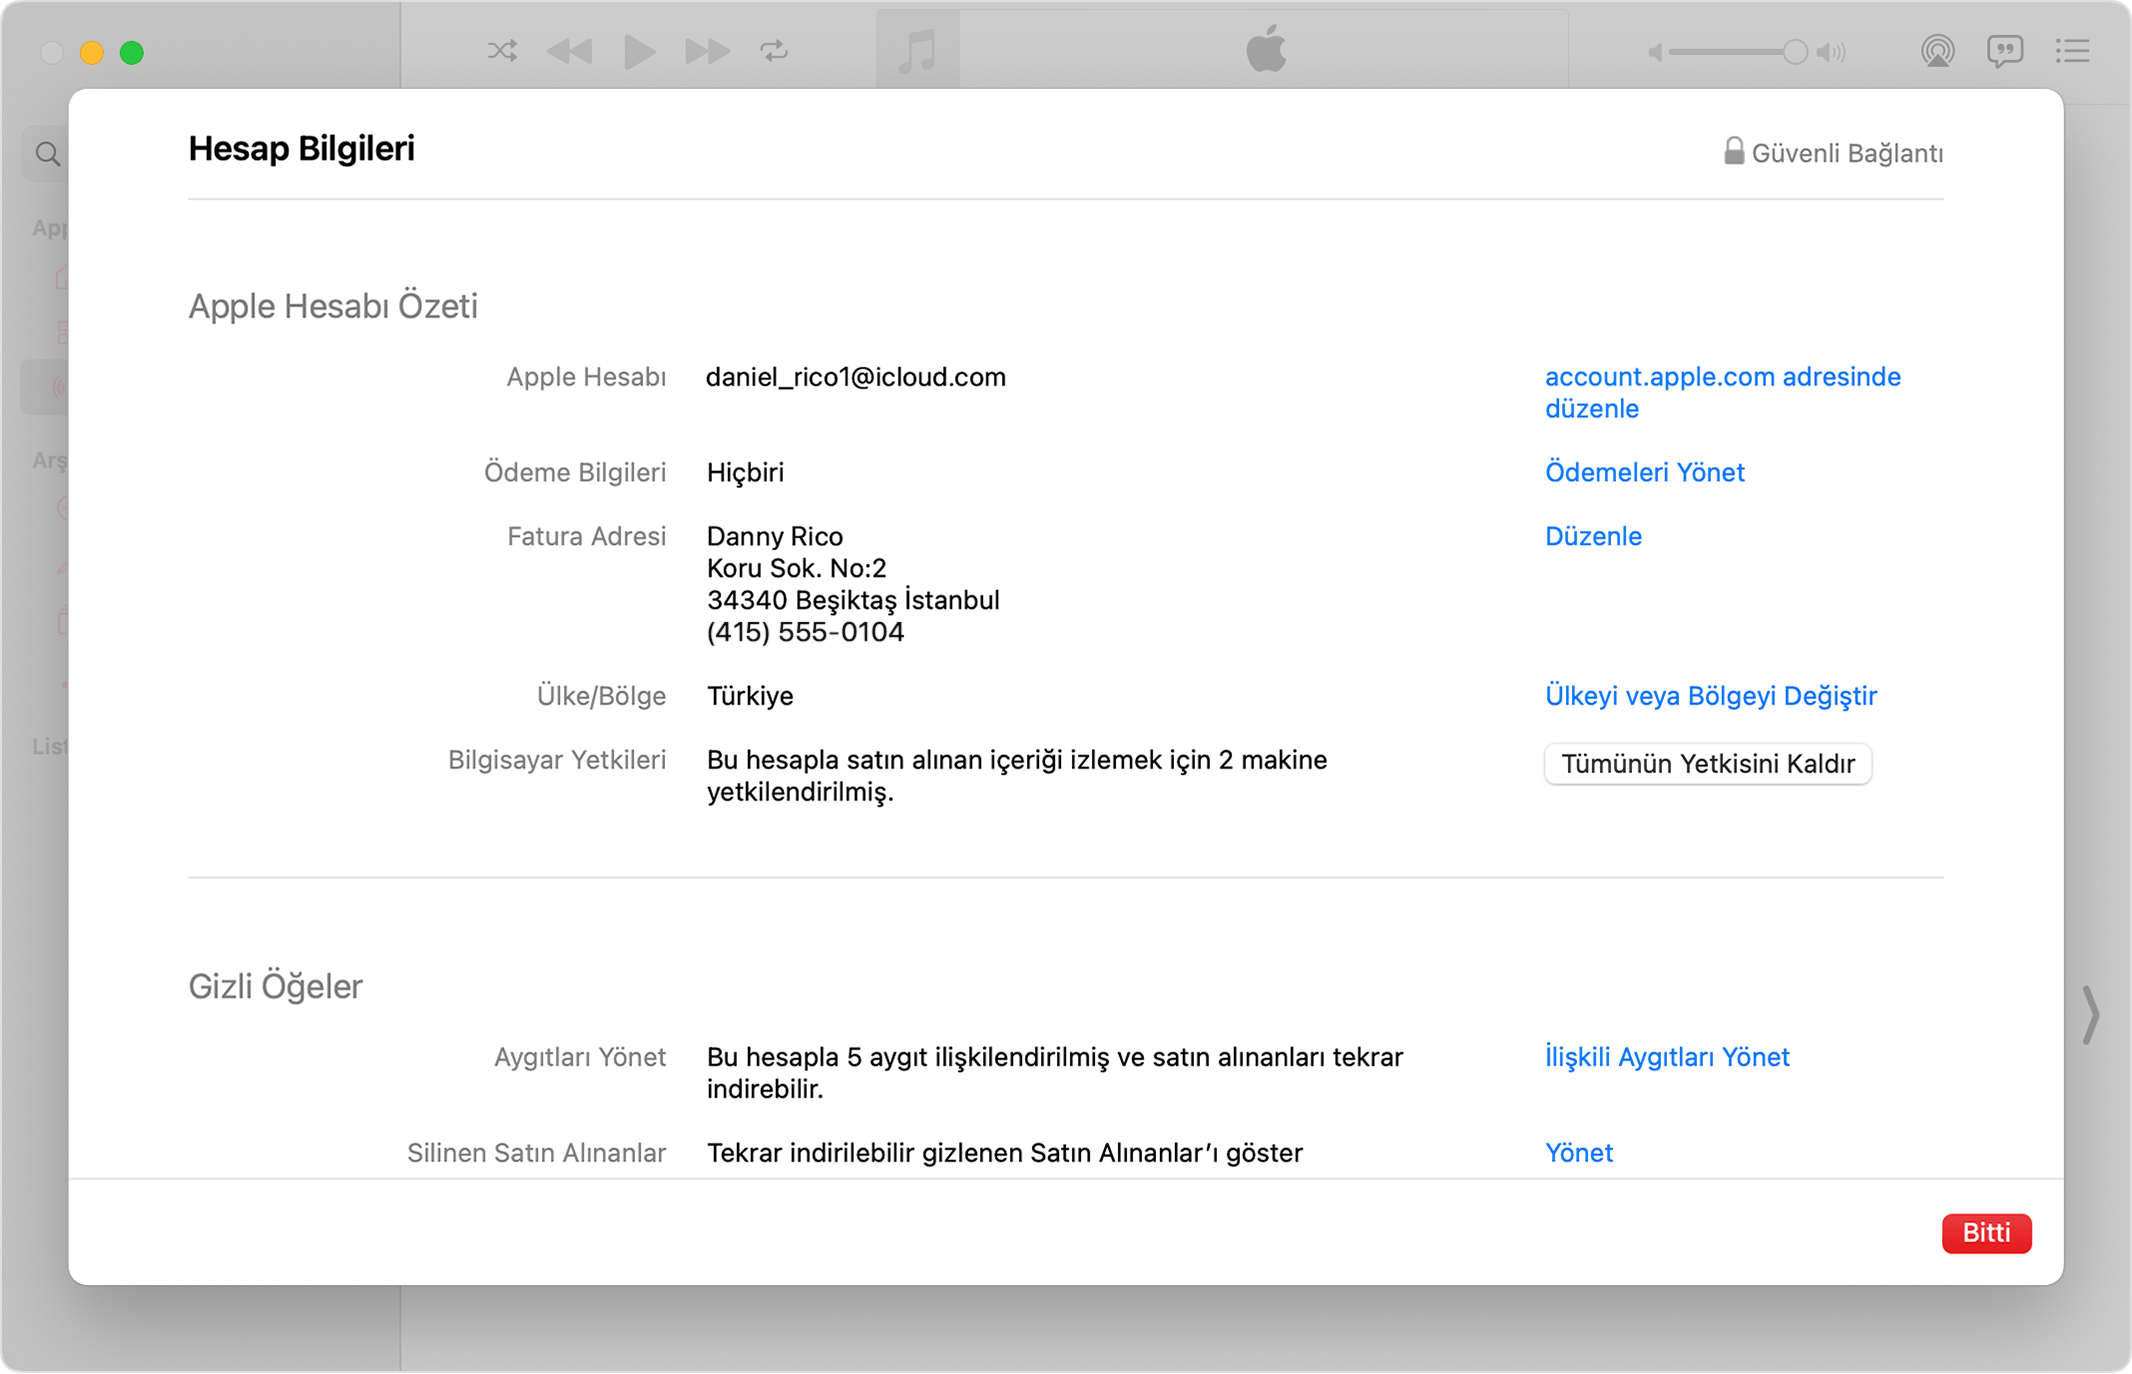
Task: Open 'account.apple.com adresinde düzenle' link
Action: point(1723,393)
